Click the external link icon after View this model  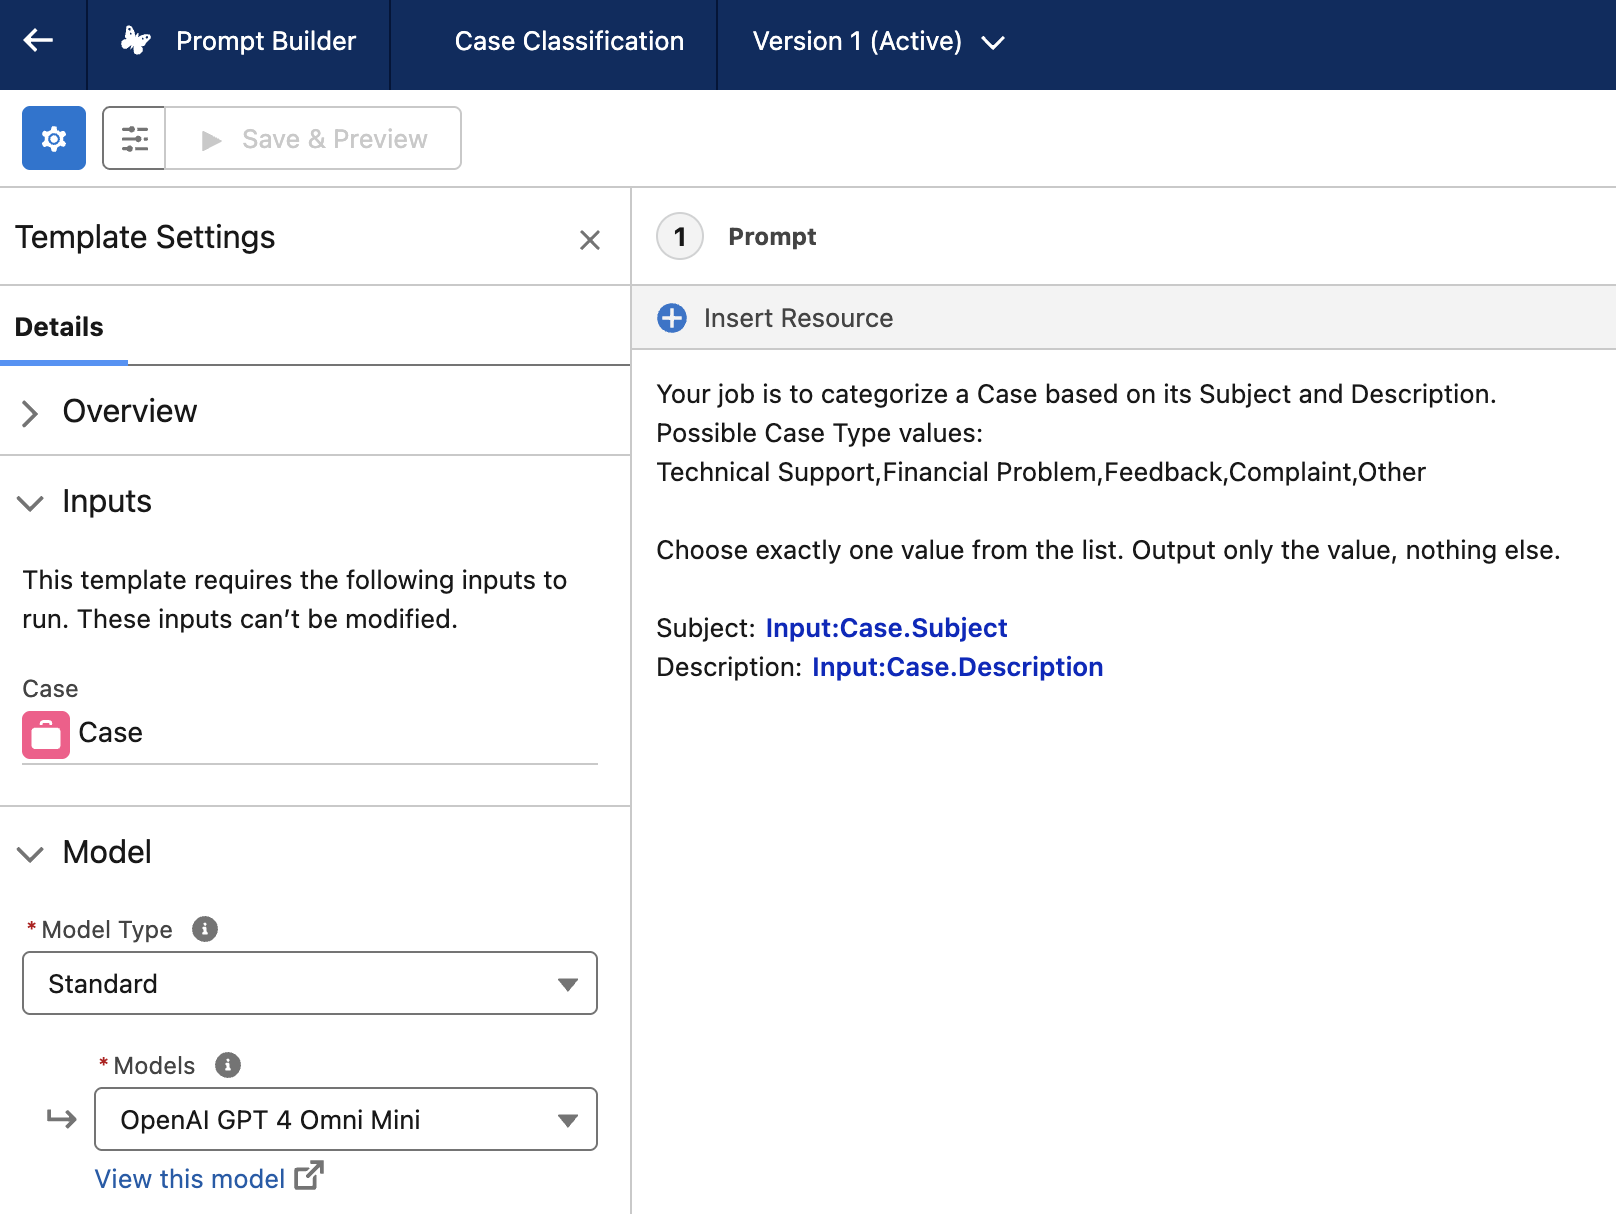pyautogui.click(x=309, y=1176)
